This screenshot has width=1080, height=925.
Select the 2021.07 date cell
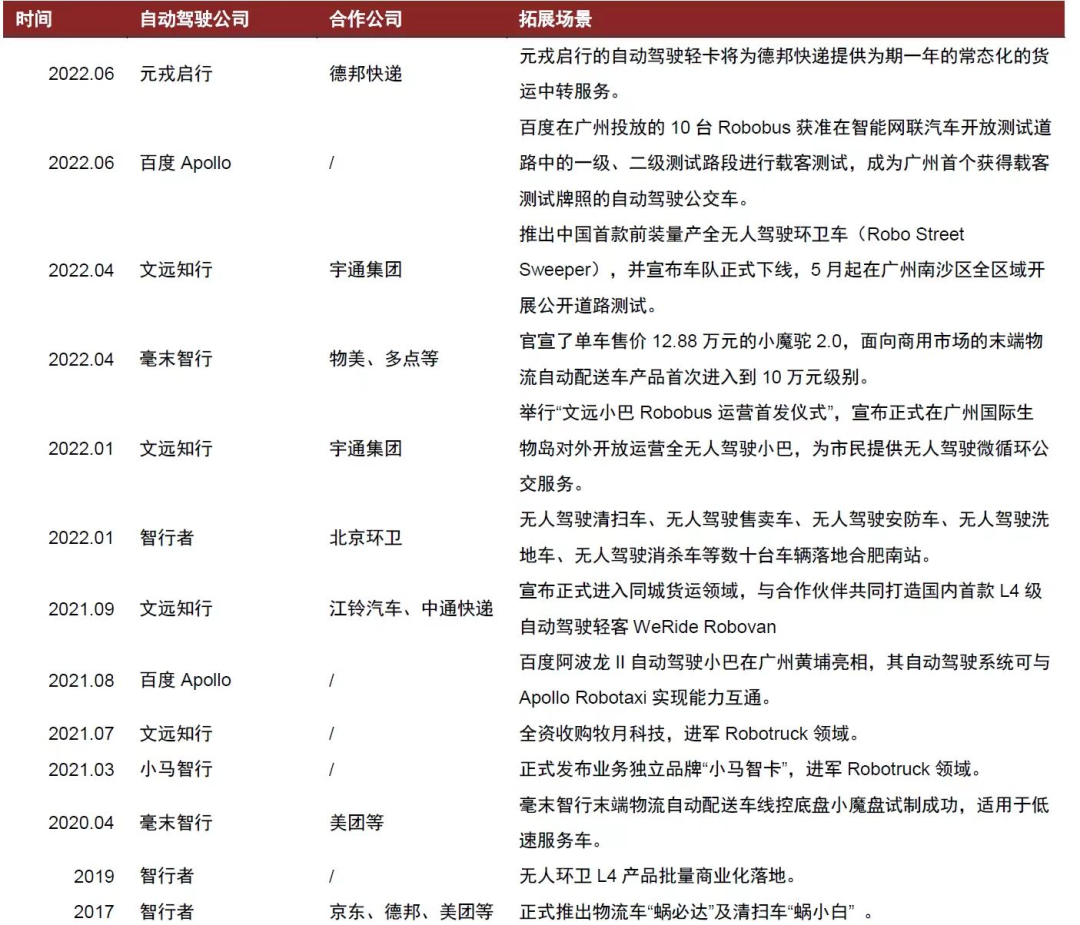[x=81, y=734]
